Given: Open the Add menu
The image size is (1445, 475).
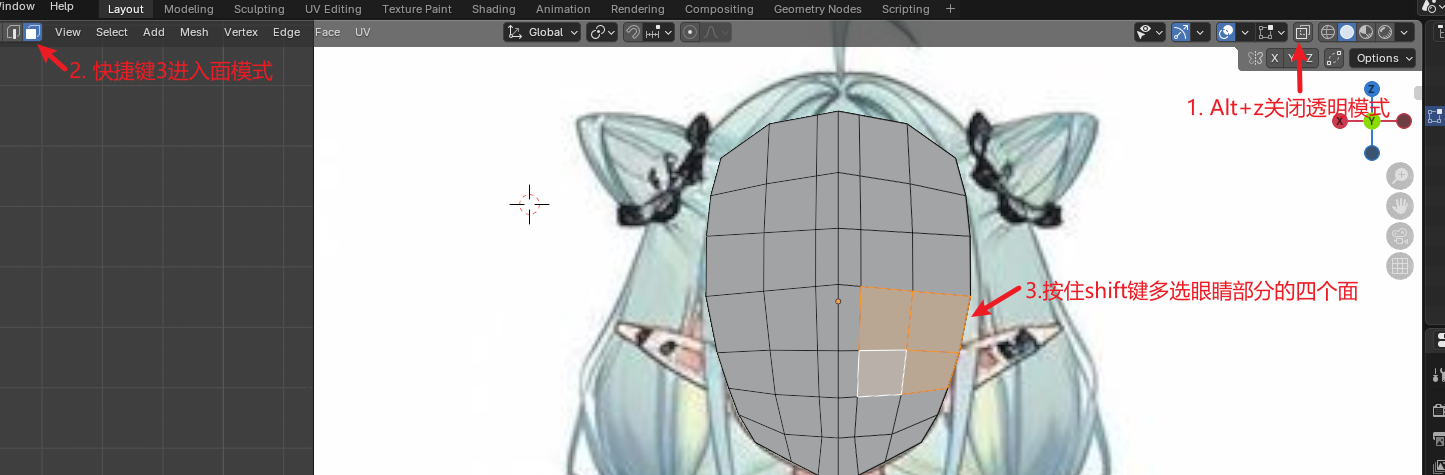Looking at the screenshot, I should [x=154, y=32].
